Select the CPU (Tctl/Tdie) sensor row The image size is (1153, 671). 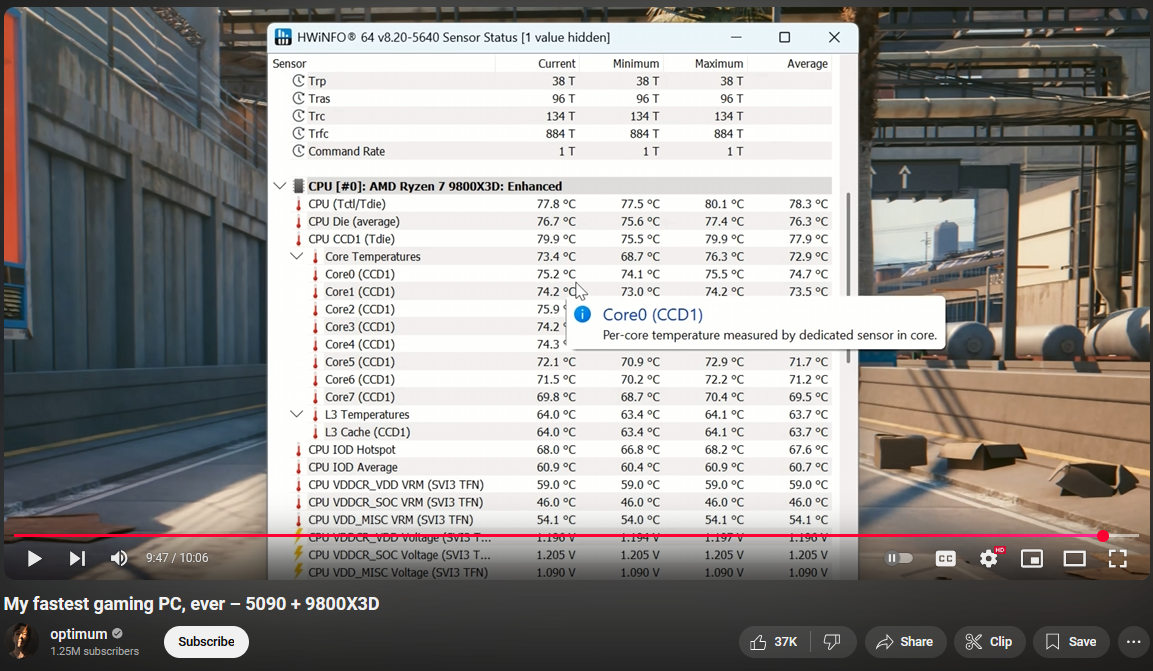click(551, 204)
